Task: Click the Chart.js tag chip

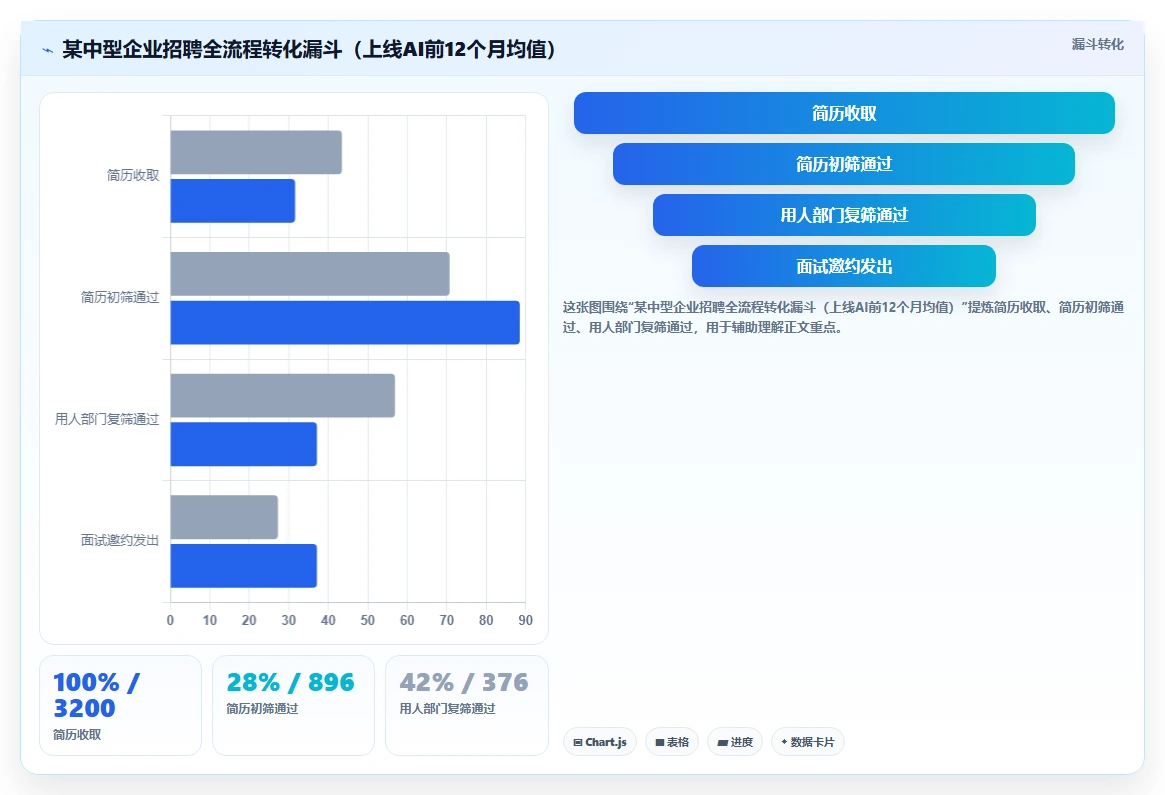Action: pyautogui.click(x=600, y=742)
